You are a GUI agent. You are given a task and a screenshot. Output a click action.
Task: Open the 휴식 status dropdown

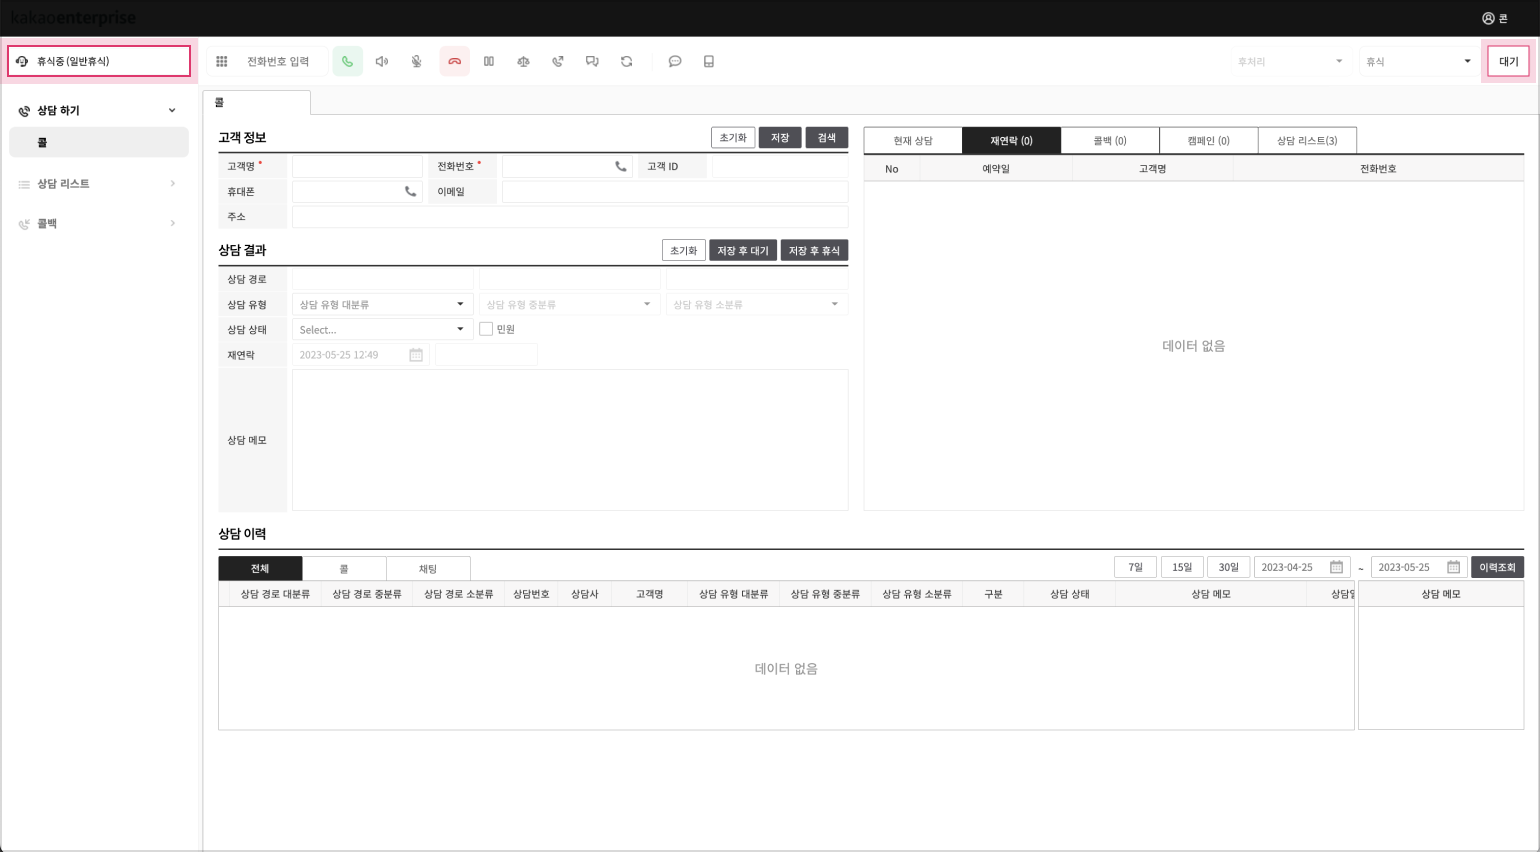[1417, 61]
